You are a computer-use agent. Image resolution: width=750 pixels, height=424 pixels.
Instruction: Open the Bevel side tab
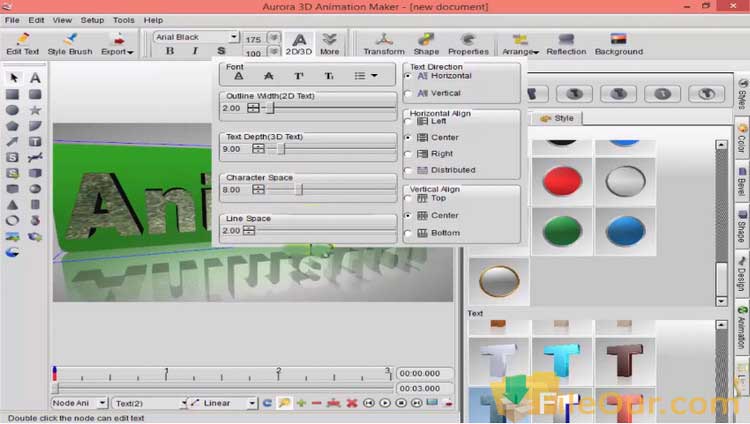742,182
